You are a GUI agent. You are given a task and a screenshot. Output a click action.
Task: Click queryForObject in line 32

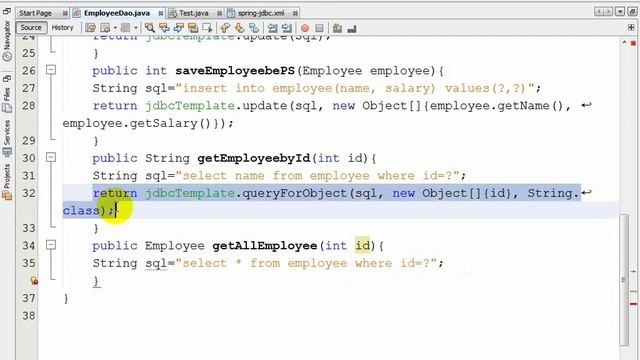(x=294, y=193)
